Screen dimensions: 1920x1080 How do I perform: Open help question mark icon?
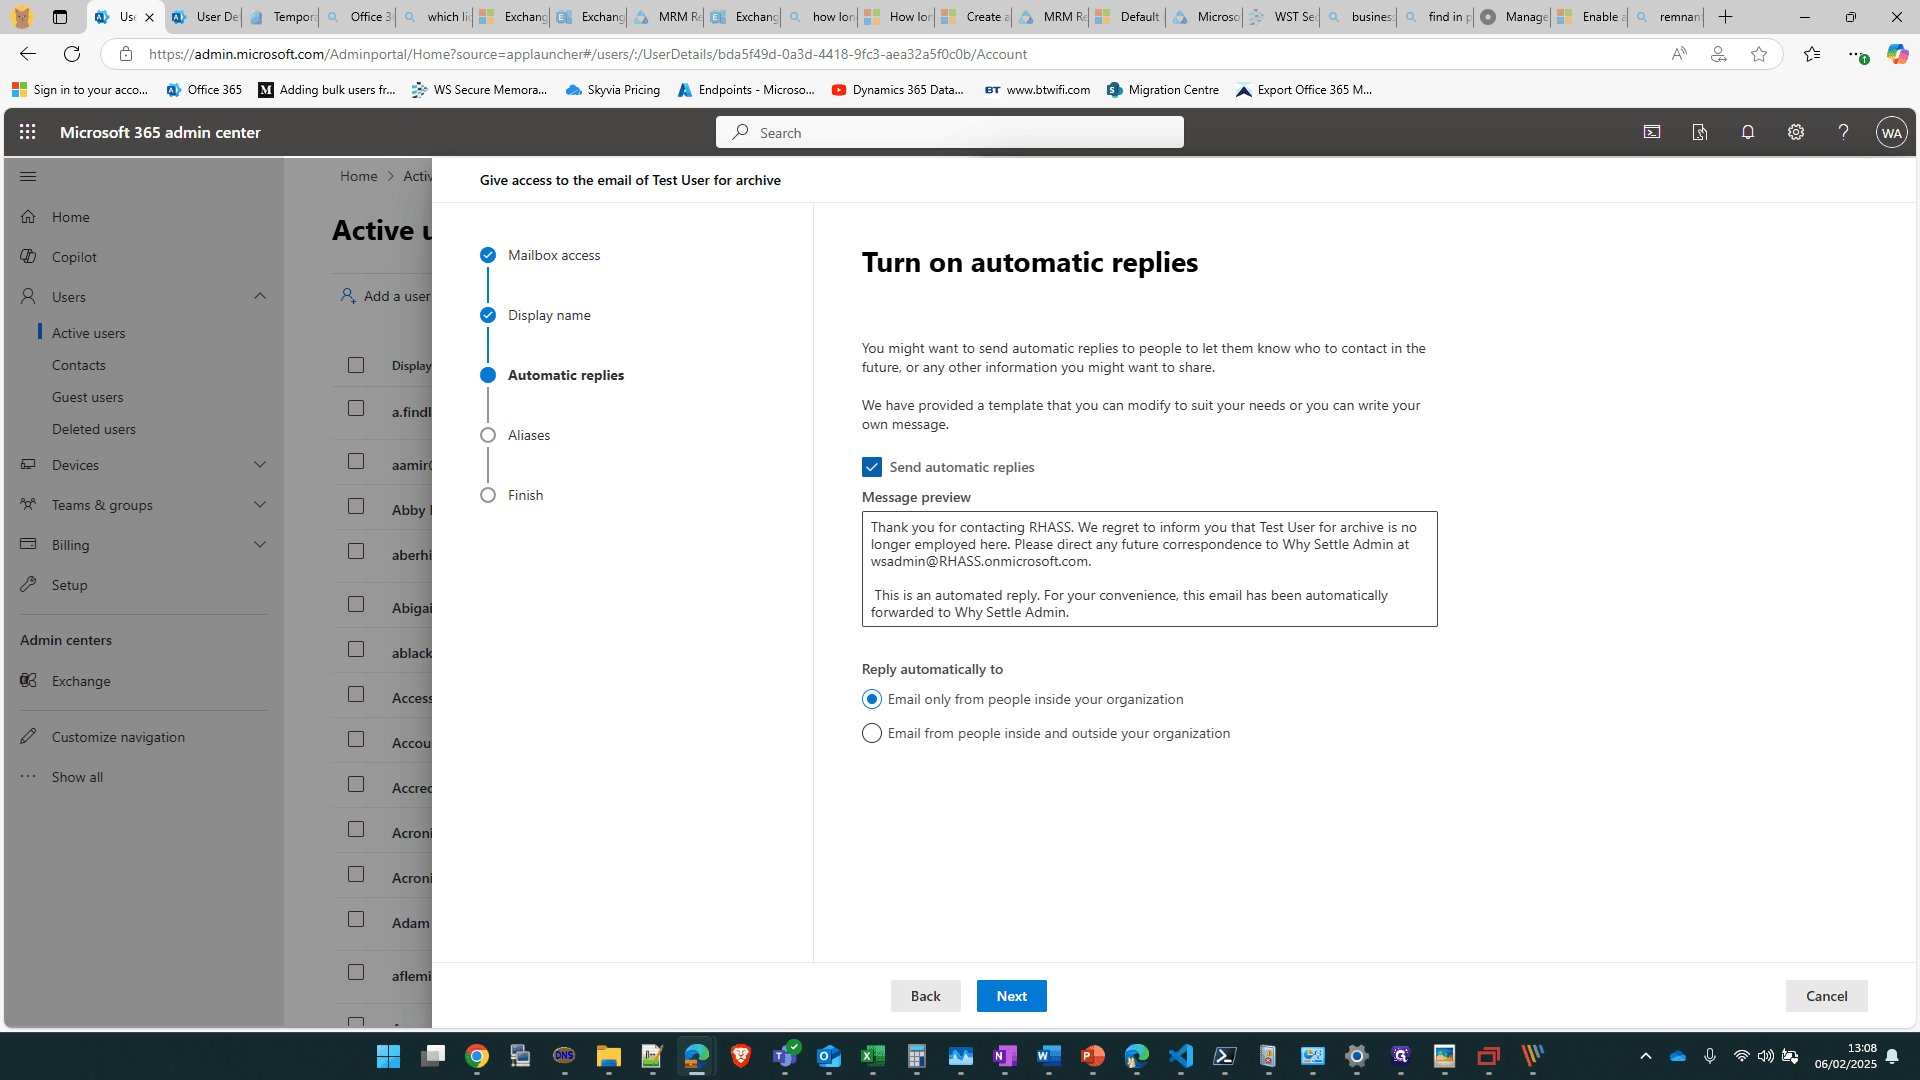coord(1843,132)
